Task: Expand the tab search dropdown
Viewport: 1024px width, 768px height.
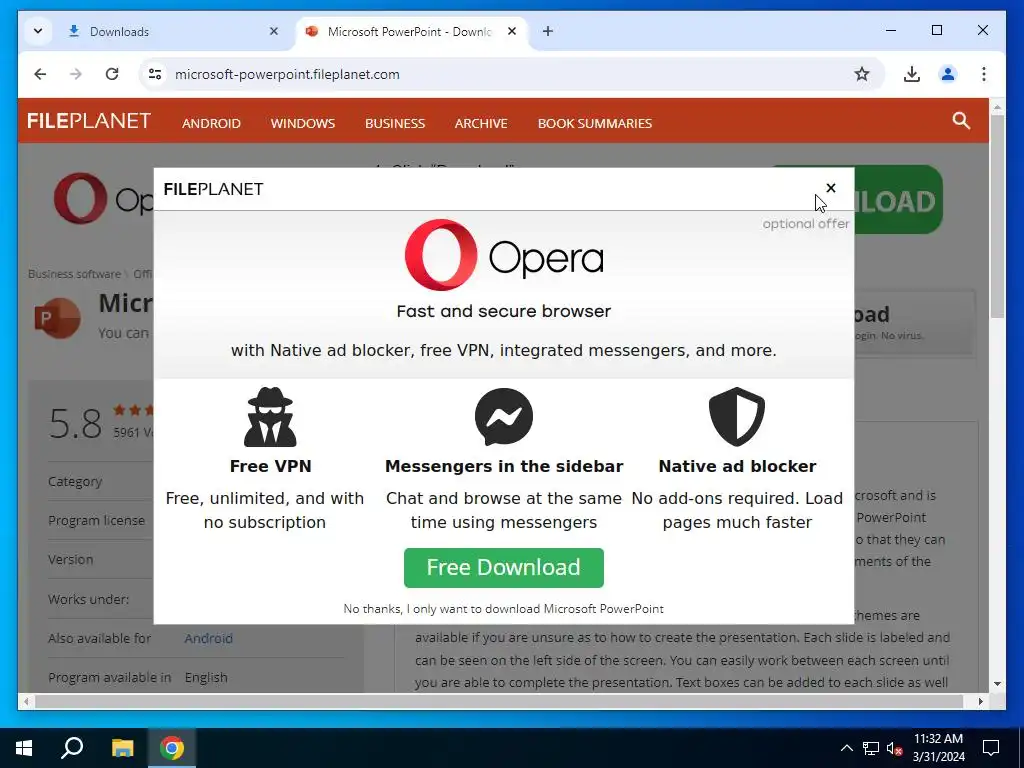Action: click(38, 31)
